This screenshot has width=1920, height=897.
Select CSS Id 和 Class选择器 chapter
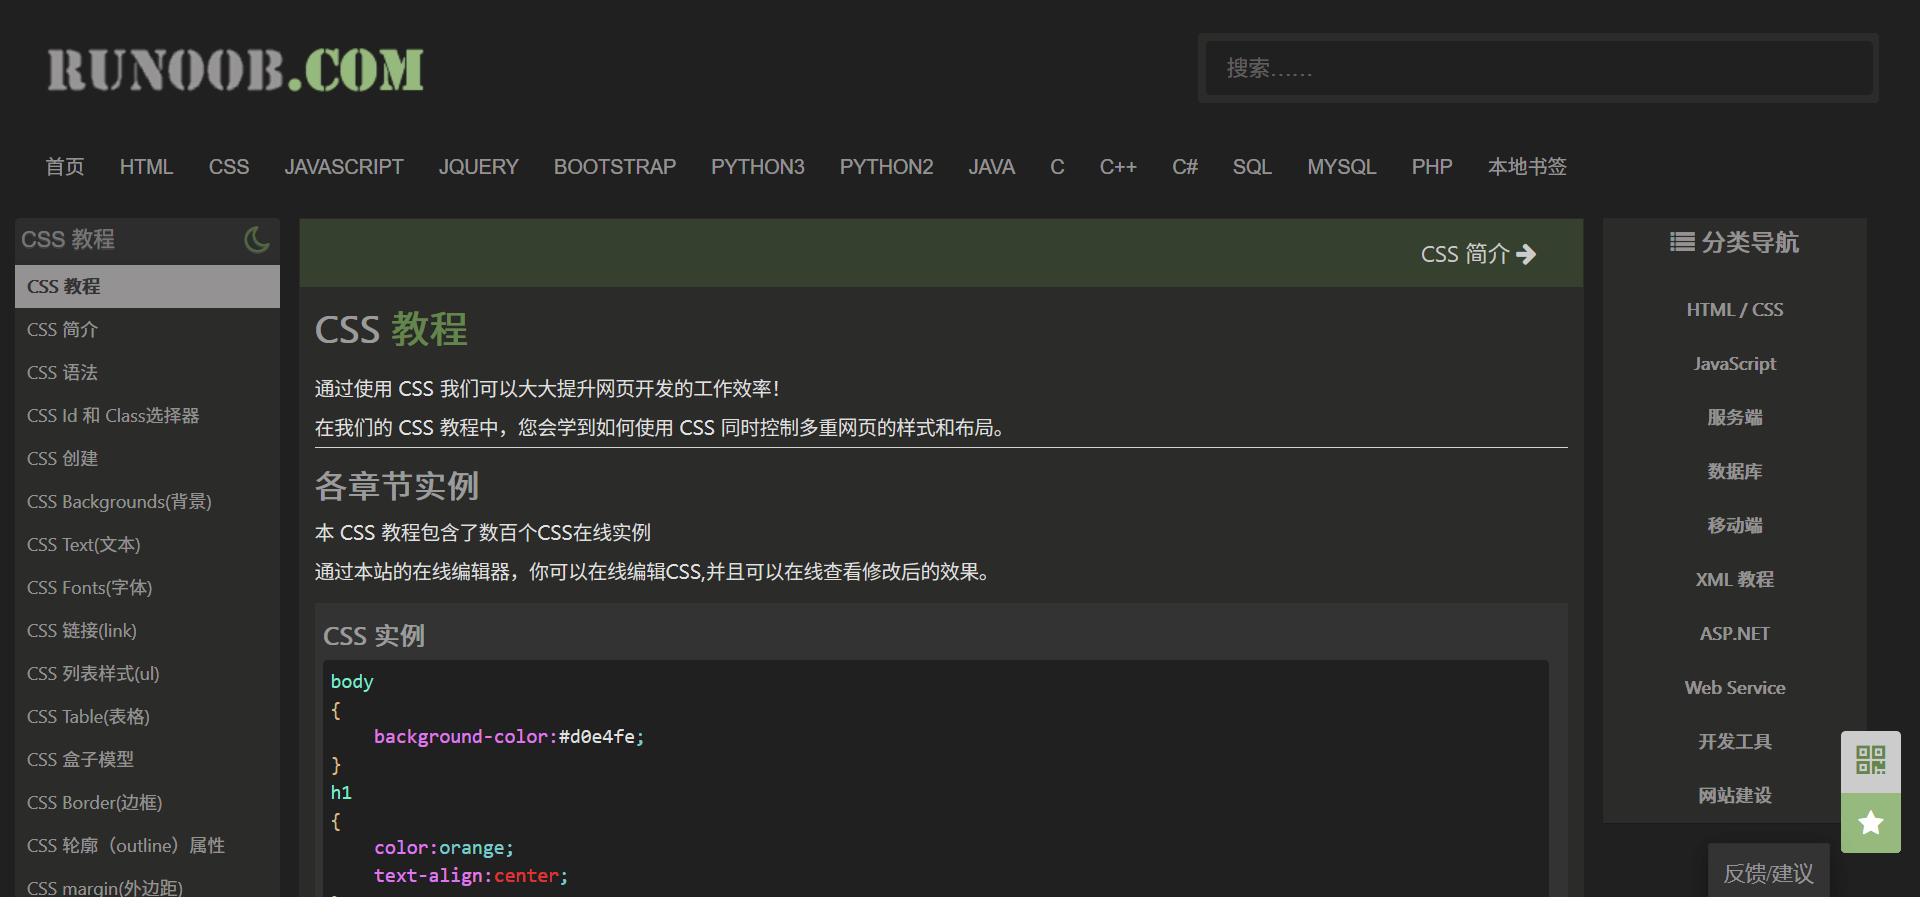click(113, 415)
